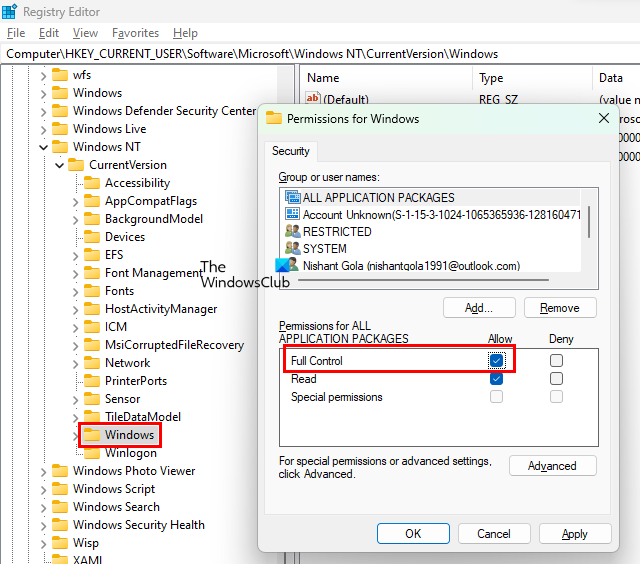Expand the MsiCorruptedFileRecovery tree node
The height and width of the screenshot is (564, 640).
tap(76, 346)
